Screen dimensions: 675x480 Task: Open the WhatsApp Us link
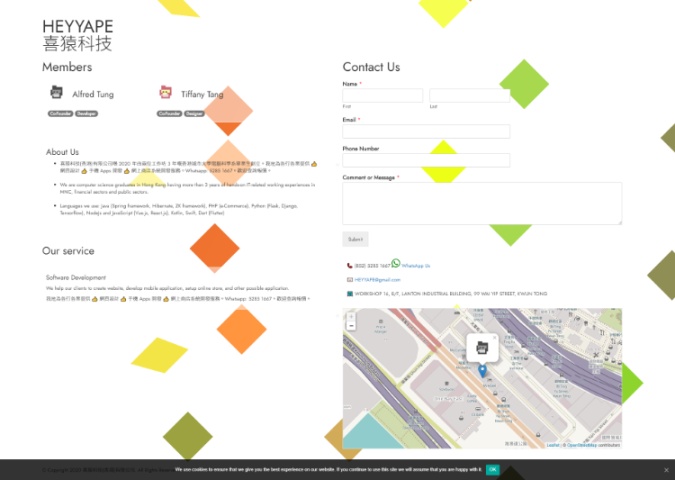[x=415, y=266]
